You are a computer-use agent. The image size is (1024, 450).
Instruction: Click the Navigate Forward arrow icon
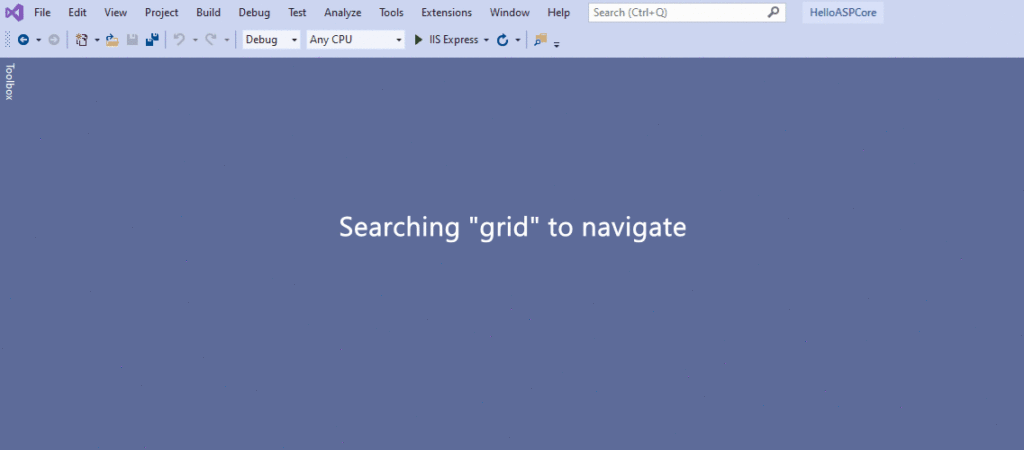(54, 40)
